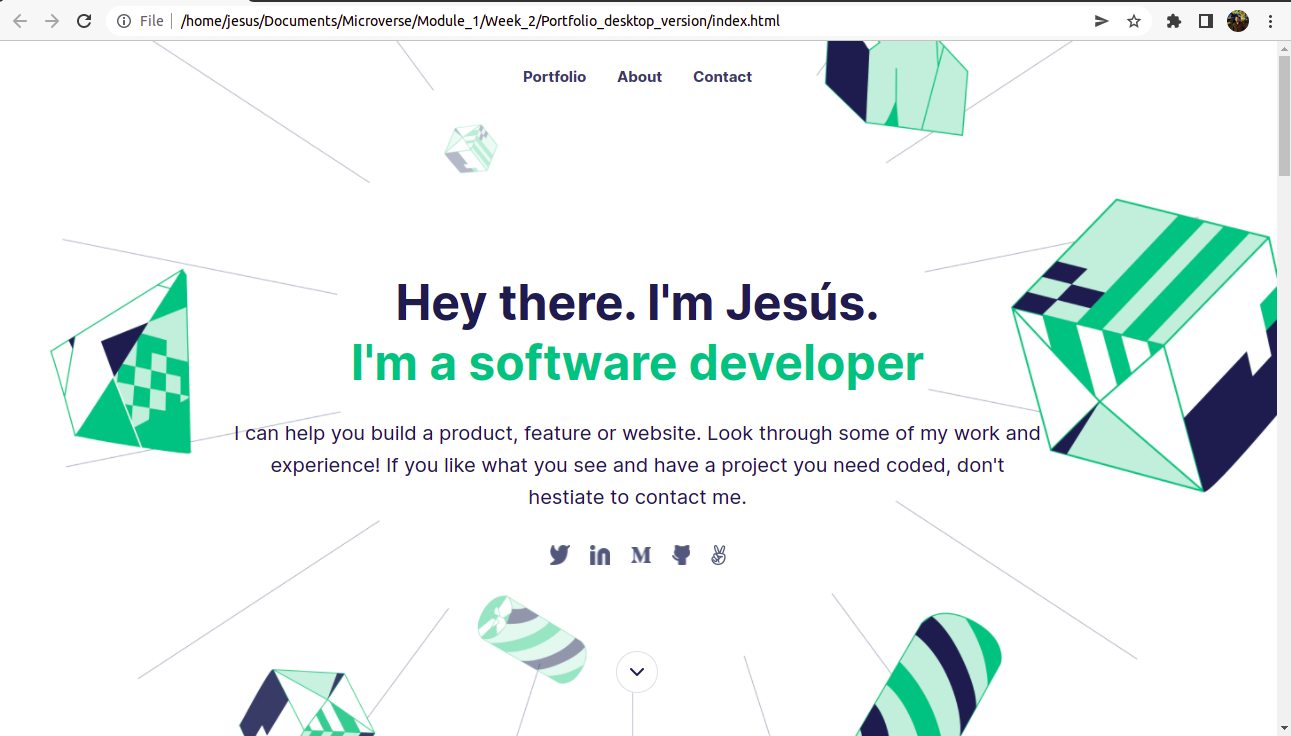Image resolution: width=1291 pixels, height=736 pixels.
Task: Go to the Portfolio nav link
Action: (554, 77)
